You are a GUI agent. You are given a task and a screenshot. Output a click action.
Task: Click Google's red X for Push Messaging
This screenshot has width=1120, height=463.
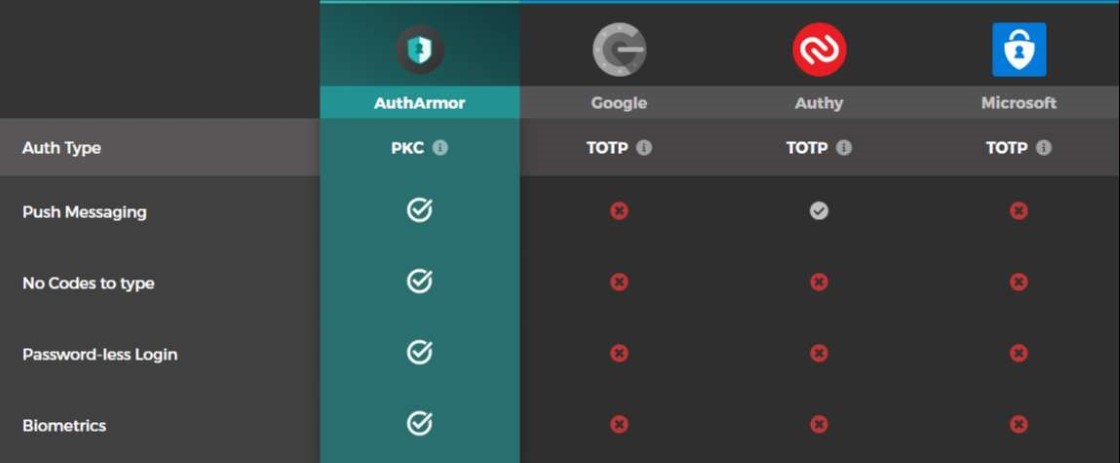tap(619, 211)
